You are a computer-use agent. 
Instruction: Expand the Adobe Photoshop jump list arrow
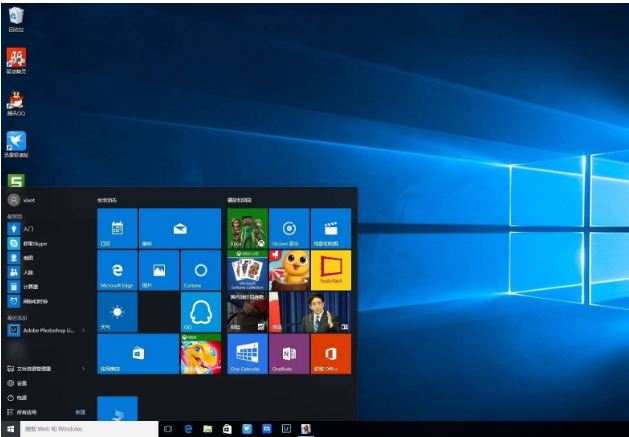click(83, 329)
